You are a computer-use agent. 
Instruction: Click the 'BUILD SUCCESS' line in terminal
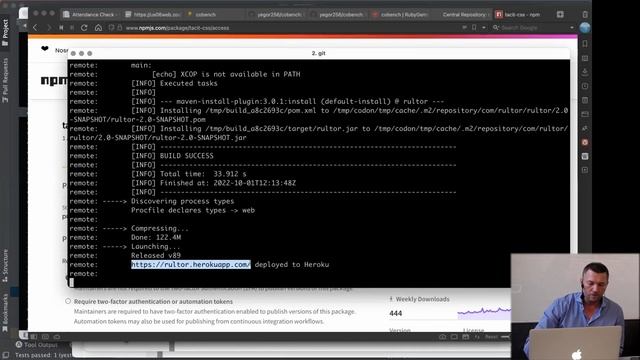[x=187, y=156]
